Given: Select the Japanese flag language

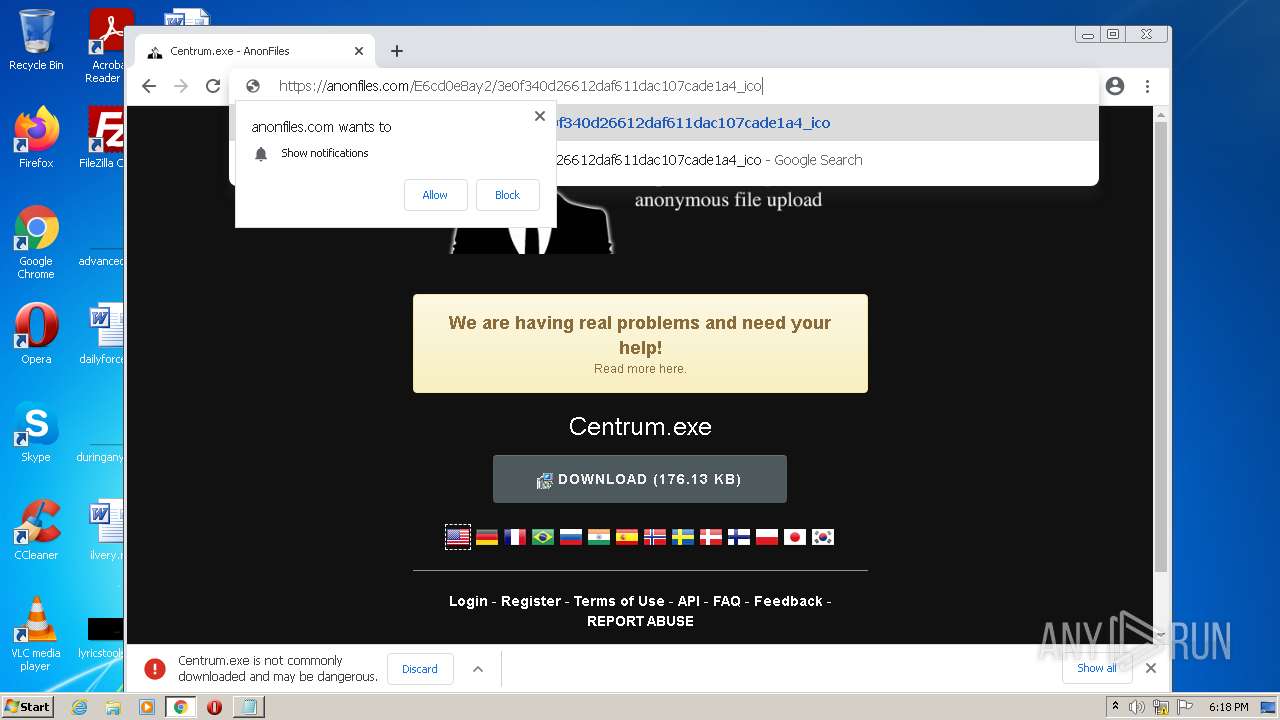Looking at the screenshot, I should tap(795, 537).
